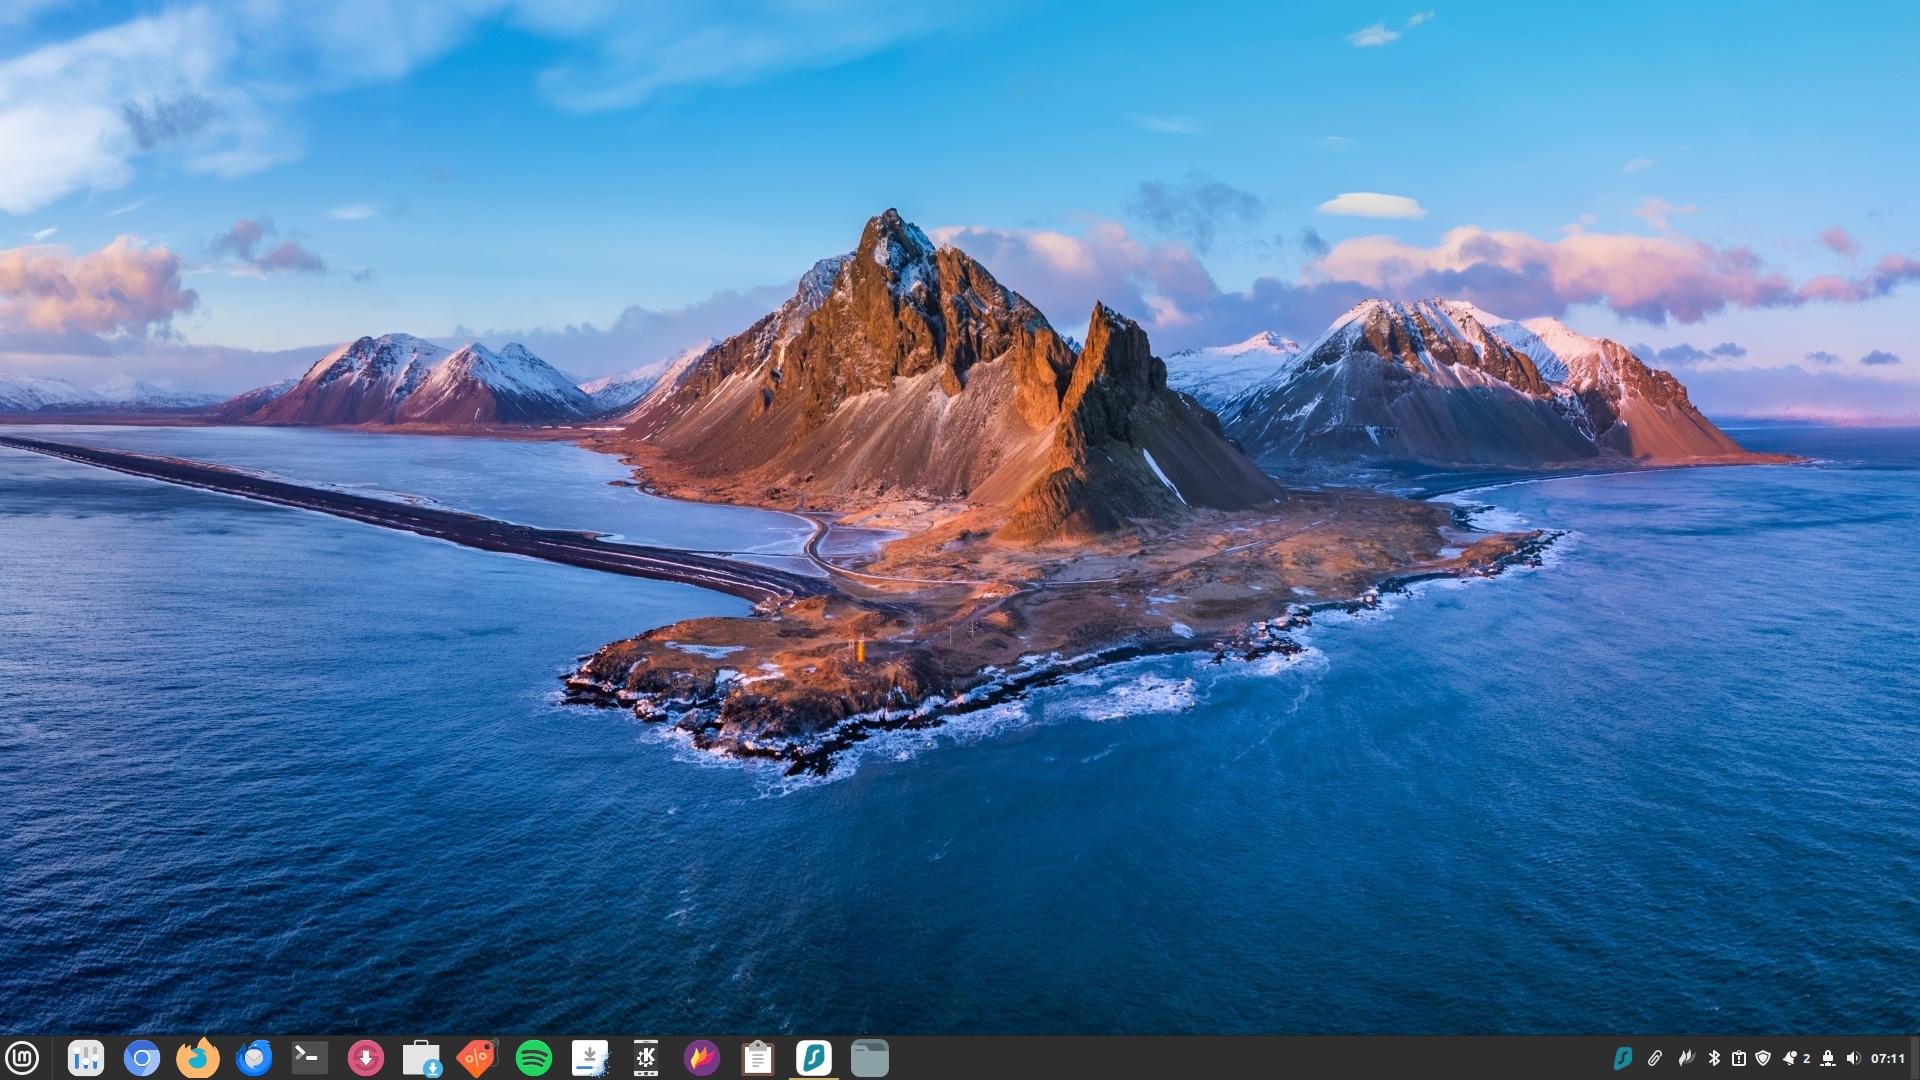Open the grey file manager folder

click(x=870, y=1058)
